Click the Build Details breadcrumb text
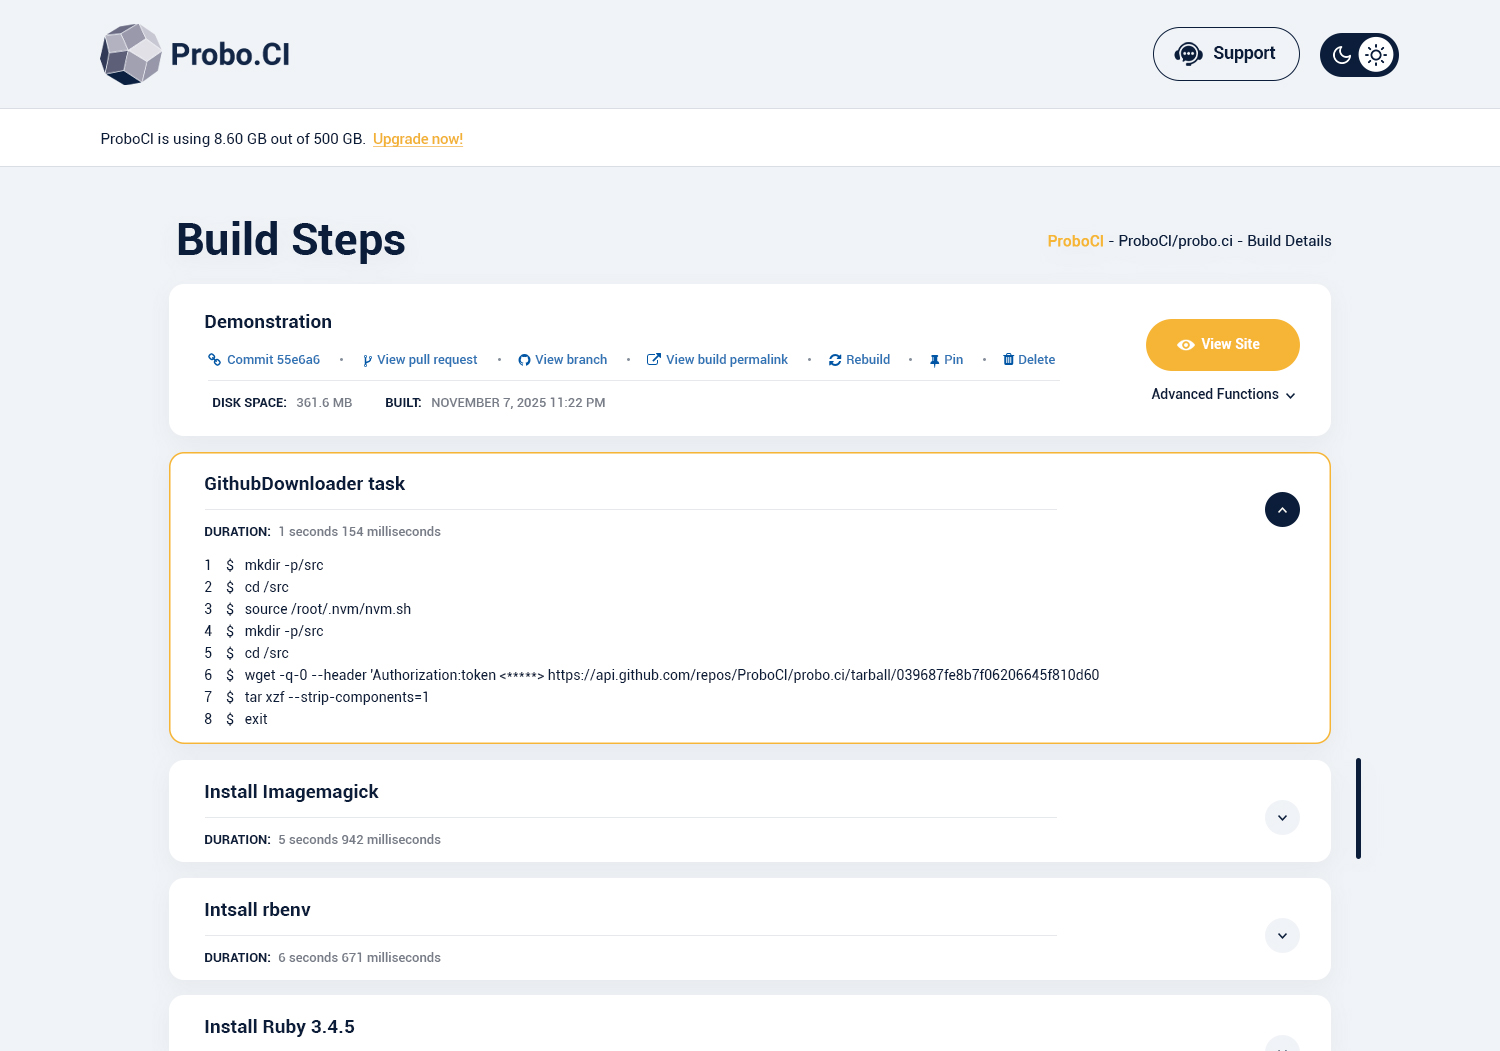1500x1051 pixels. 1289,241
